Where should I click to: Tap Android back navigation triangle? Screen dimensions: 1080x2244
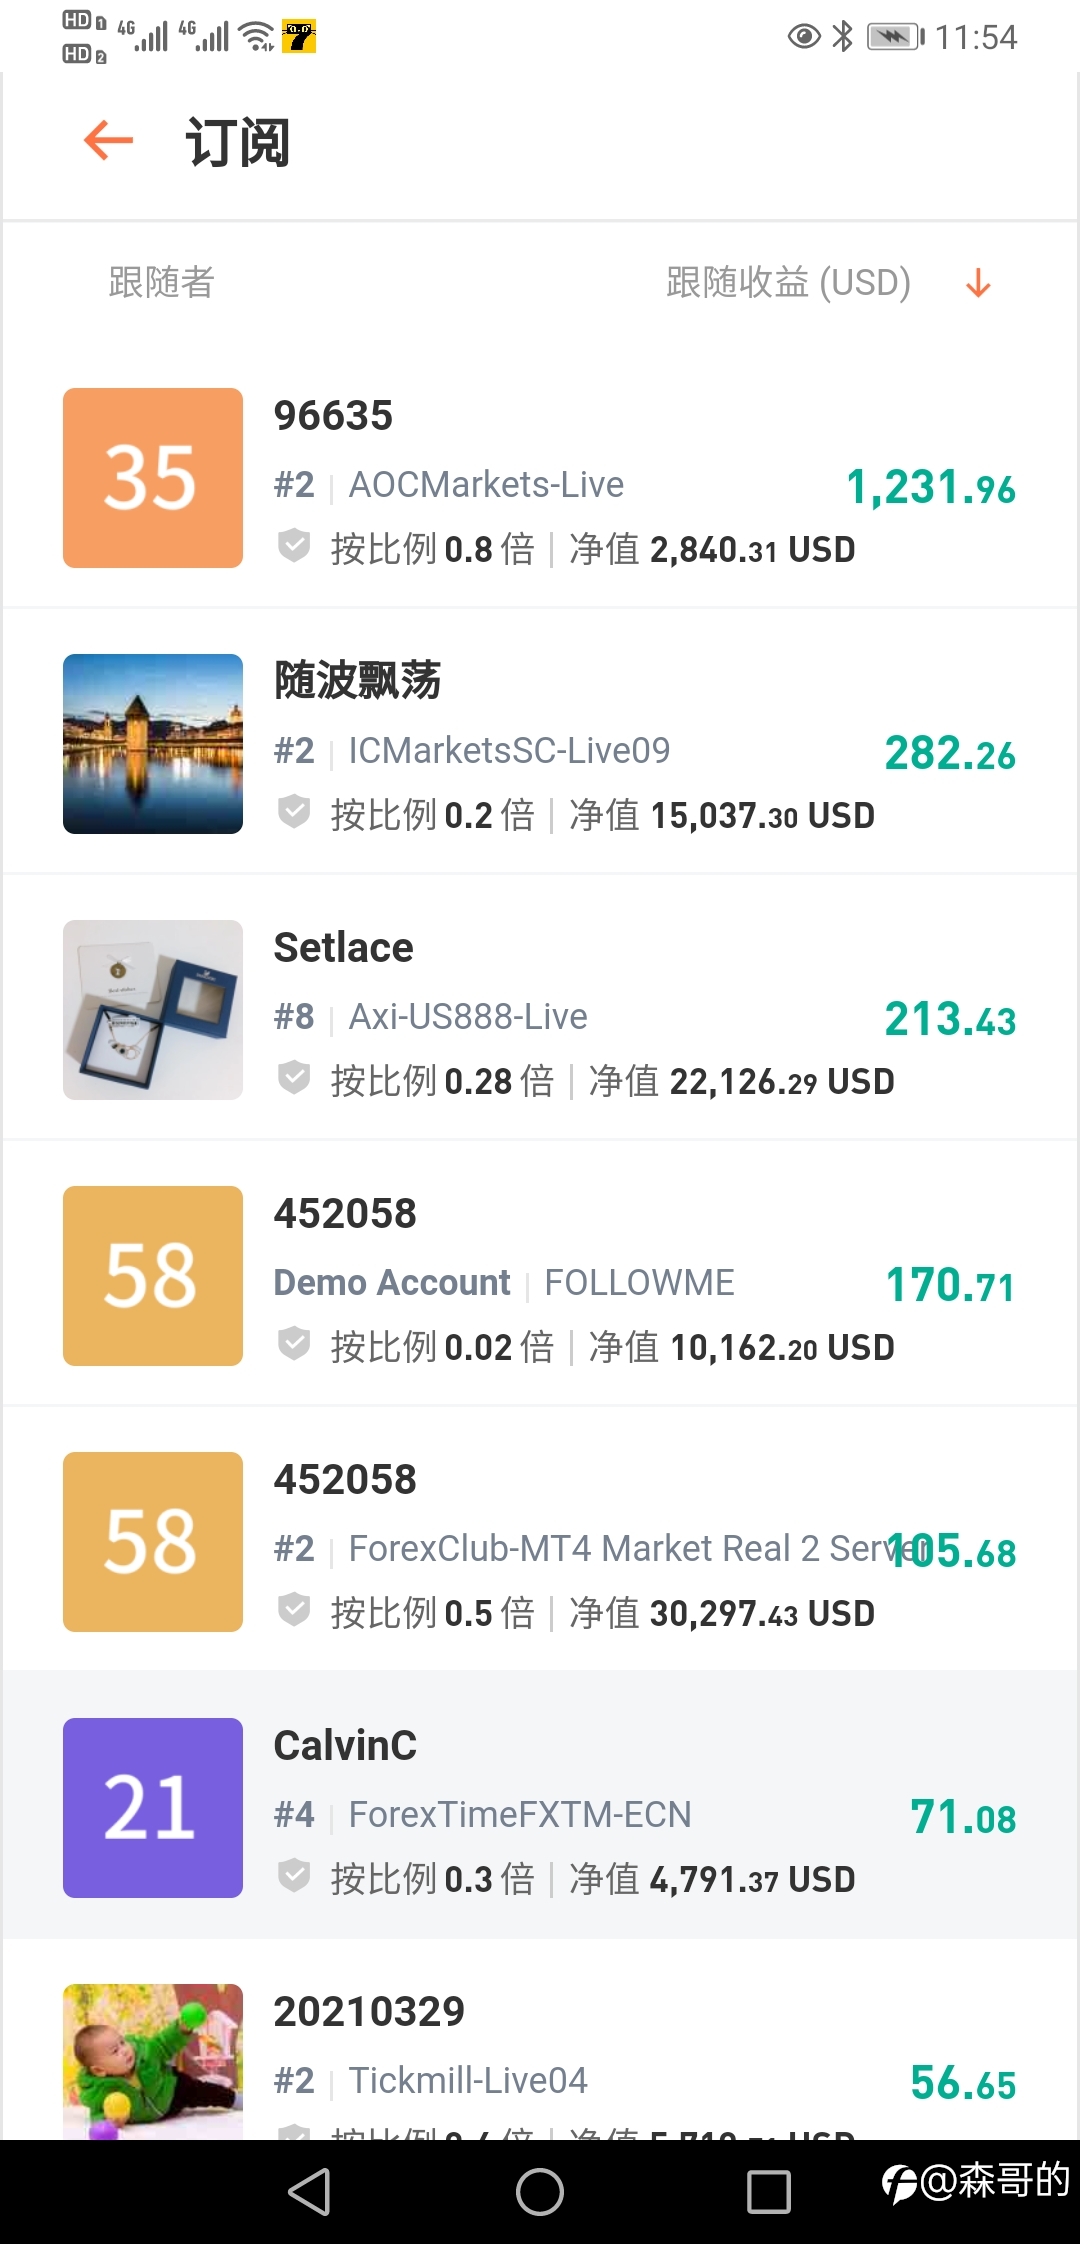coord(310,2192)
